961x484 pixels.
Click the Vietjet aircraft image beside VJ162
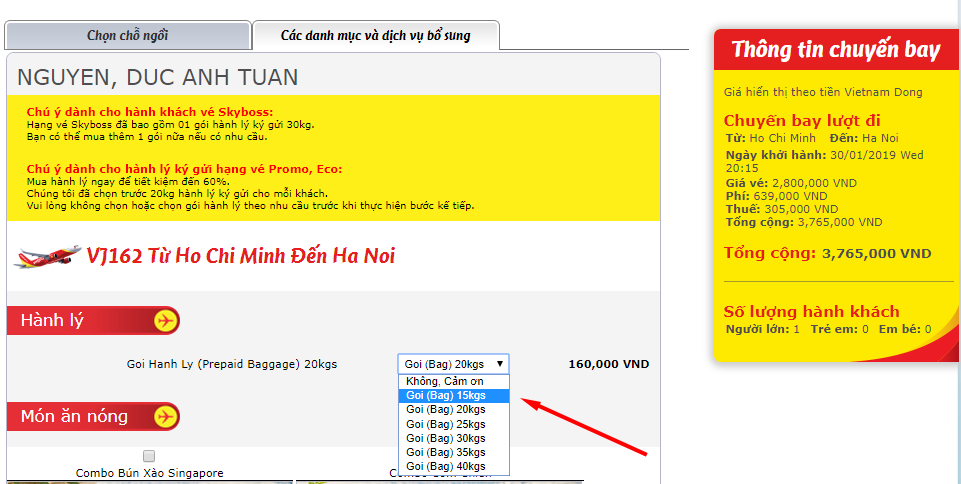(x=47, y=256)
